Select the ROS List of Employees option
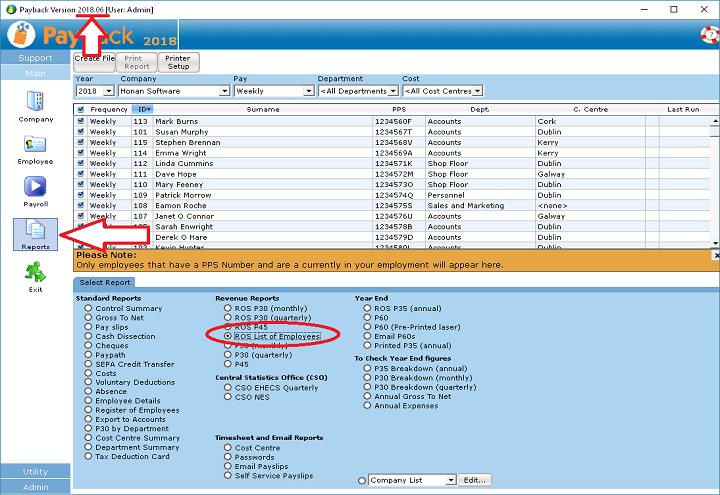The image size is (720, 495). click(228, 336)
